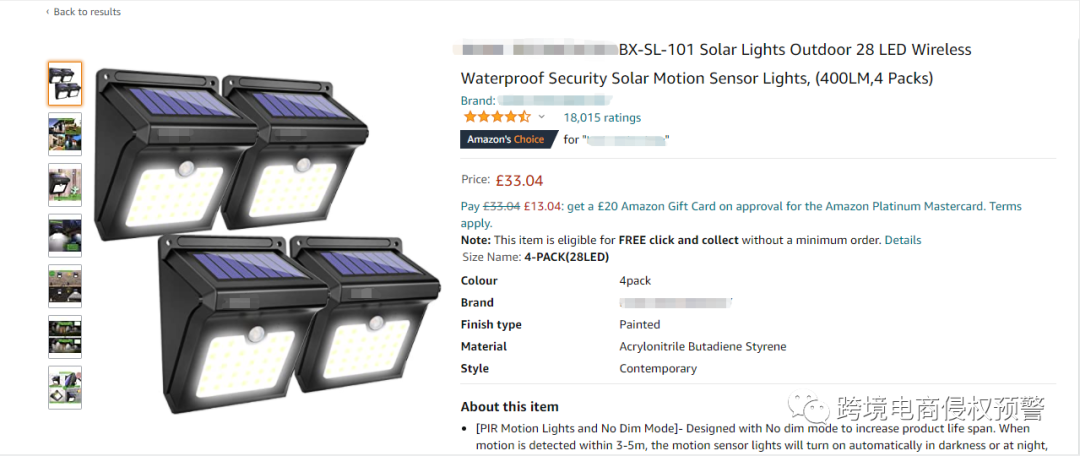Click the Back to results link

pos(87,12)
